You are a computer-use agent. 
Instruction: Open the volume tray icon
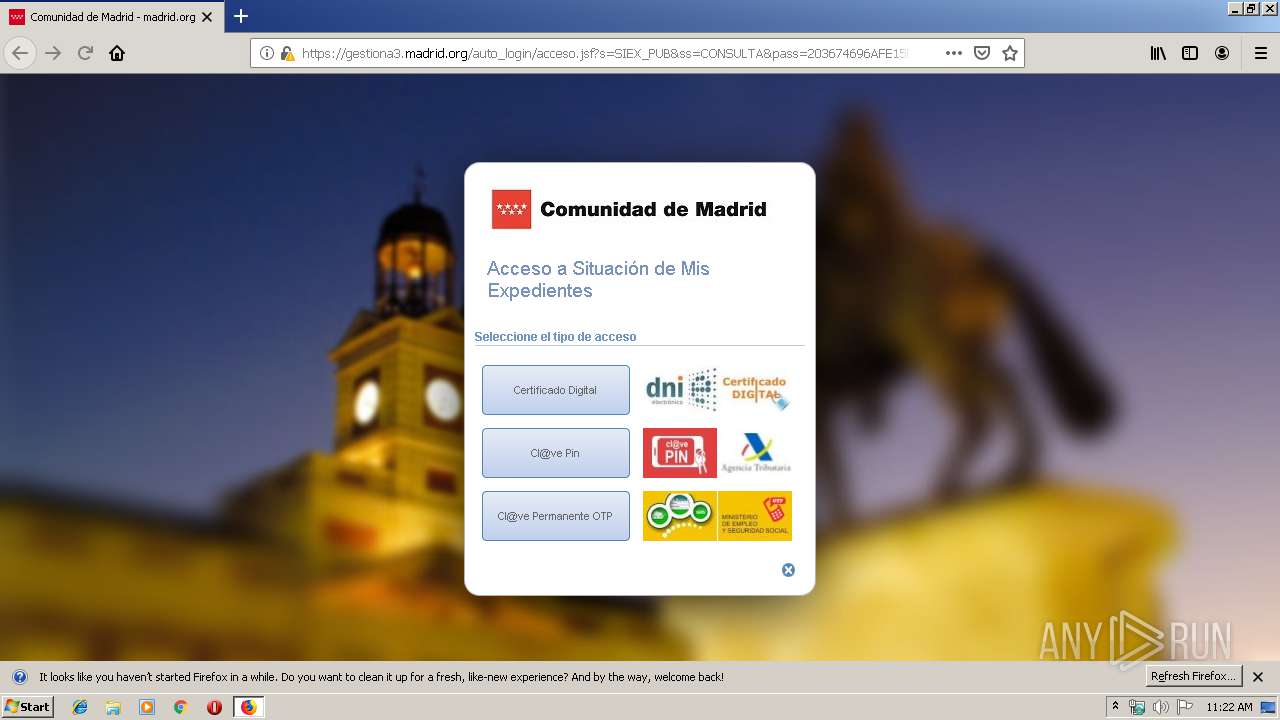[x=1160, y=707]
